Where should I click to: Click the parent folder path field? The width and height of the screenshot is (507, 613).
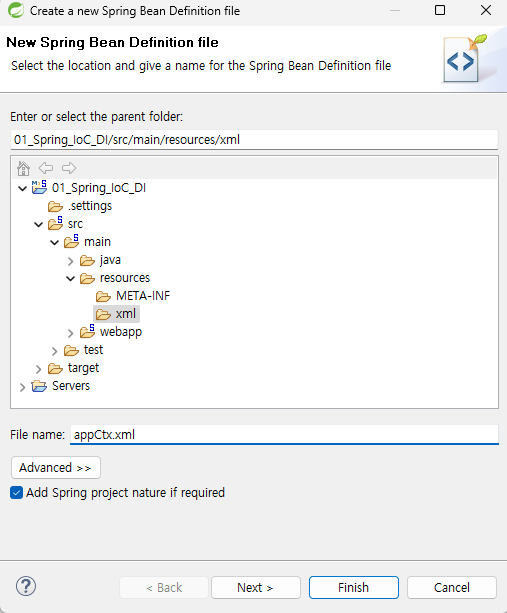(254, 140)
